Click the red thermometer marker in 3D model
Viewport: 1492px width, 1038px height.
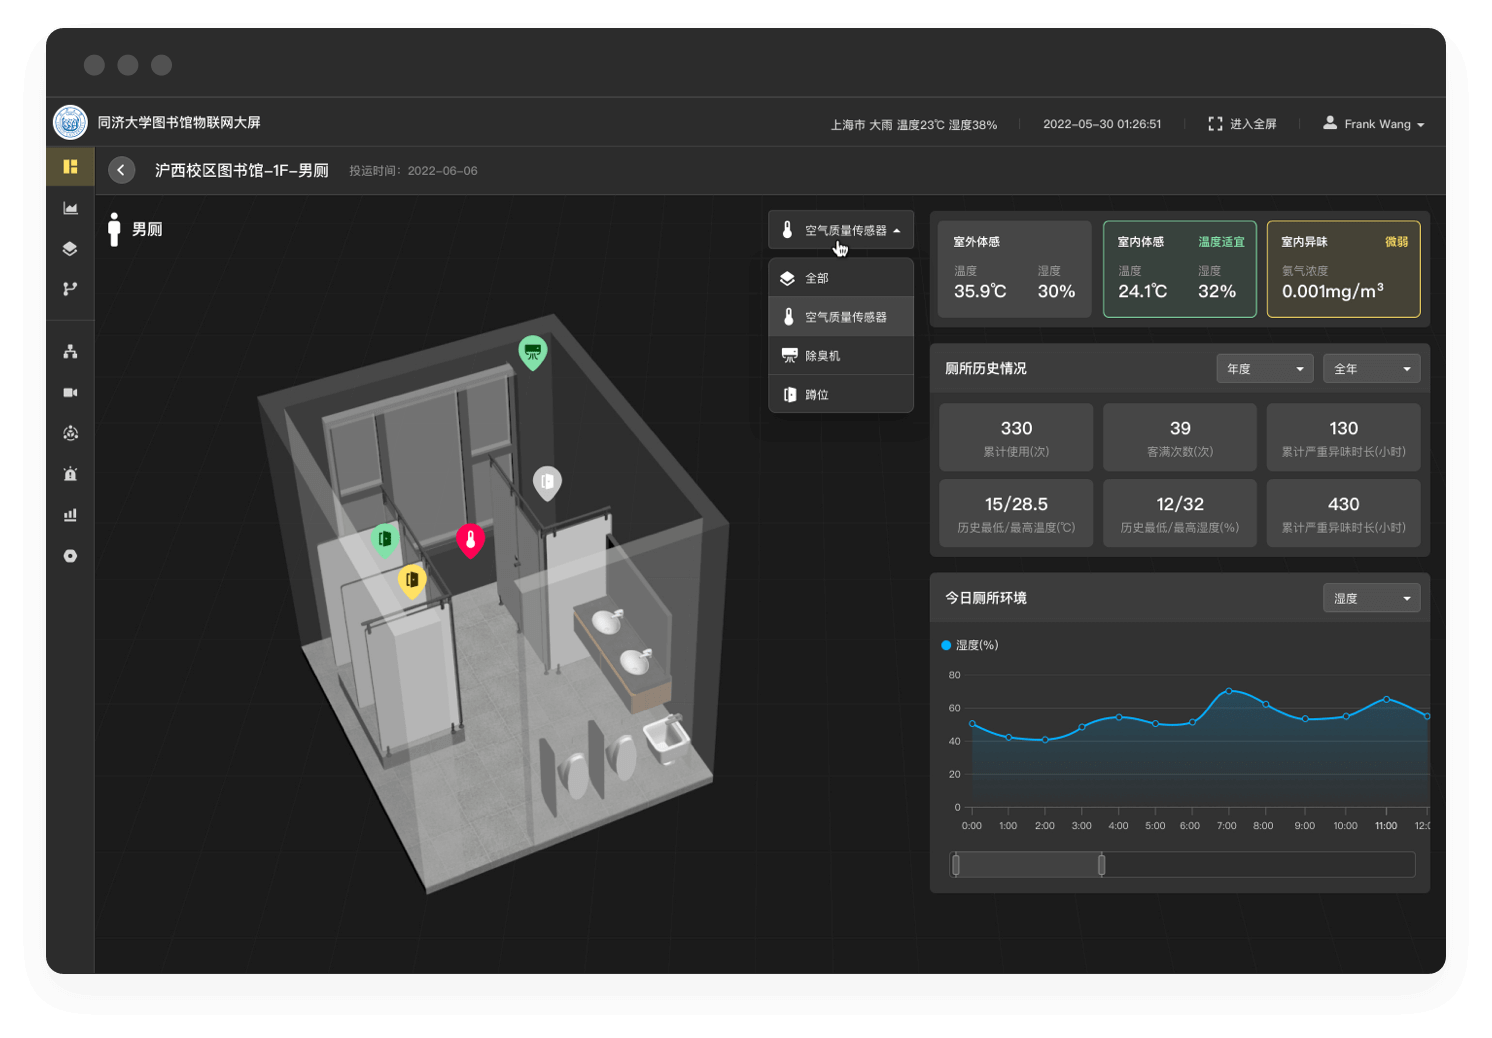point(470,540)
